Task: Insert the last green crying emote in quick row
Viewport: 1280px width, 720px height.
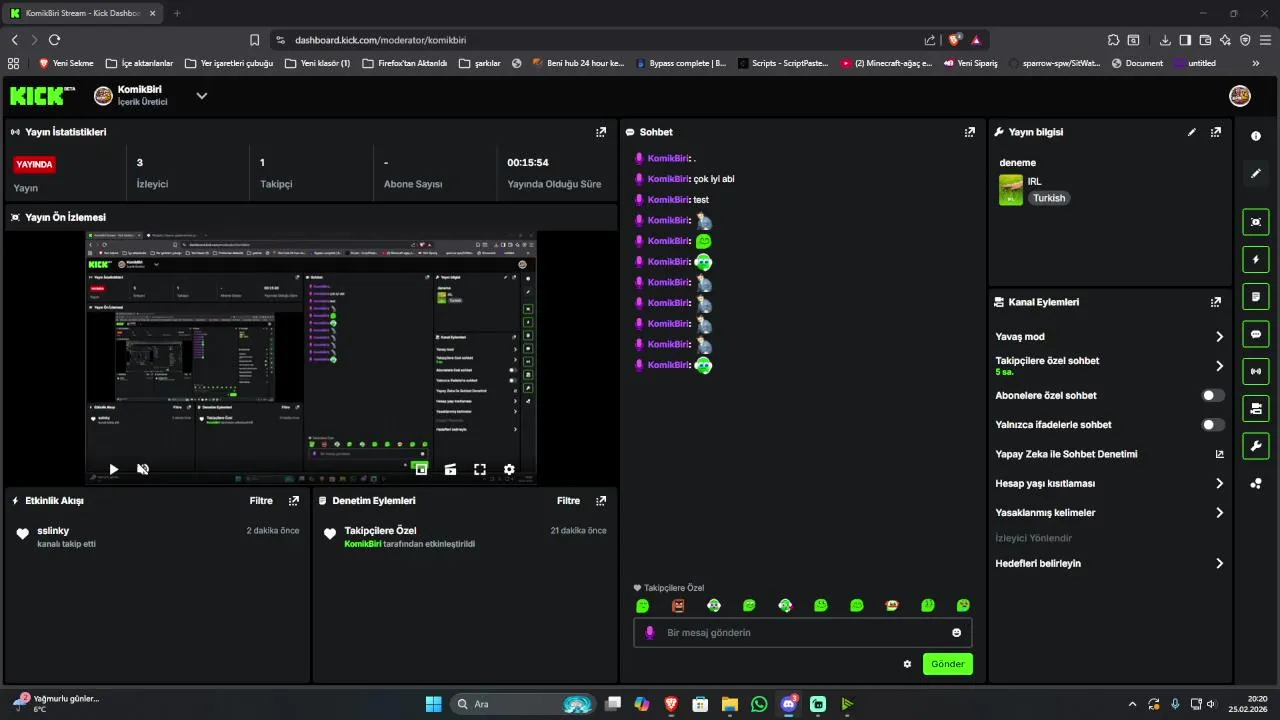Action: pyautogui.click(x=963, y=606)
